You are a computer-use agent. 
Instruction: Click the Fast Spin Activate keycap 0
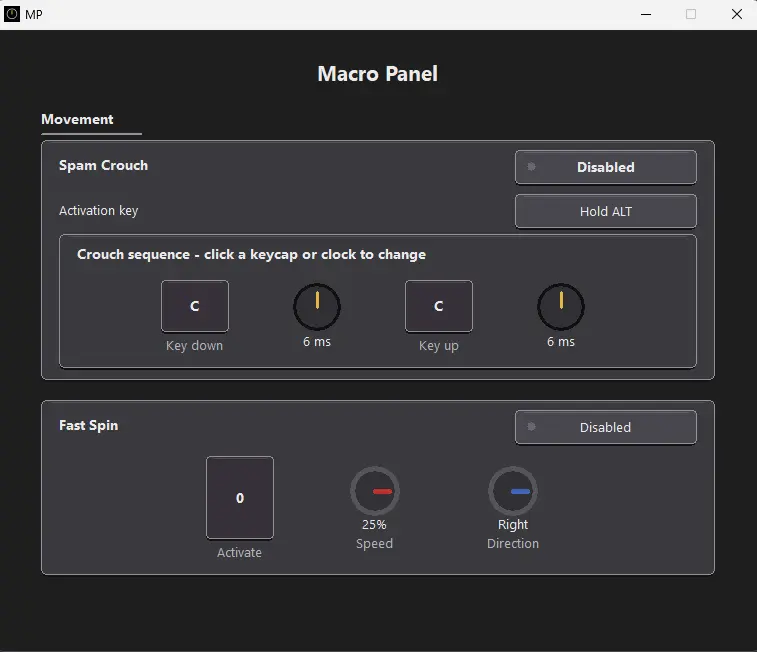click(240, 498)
